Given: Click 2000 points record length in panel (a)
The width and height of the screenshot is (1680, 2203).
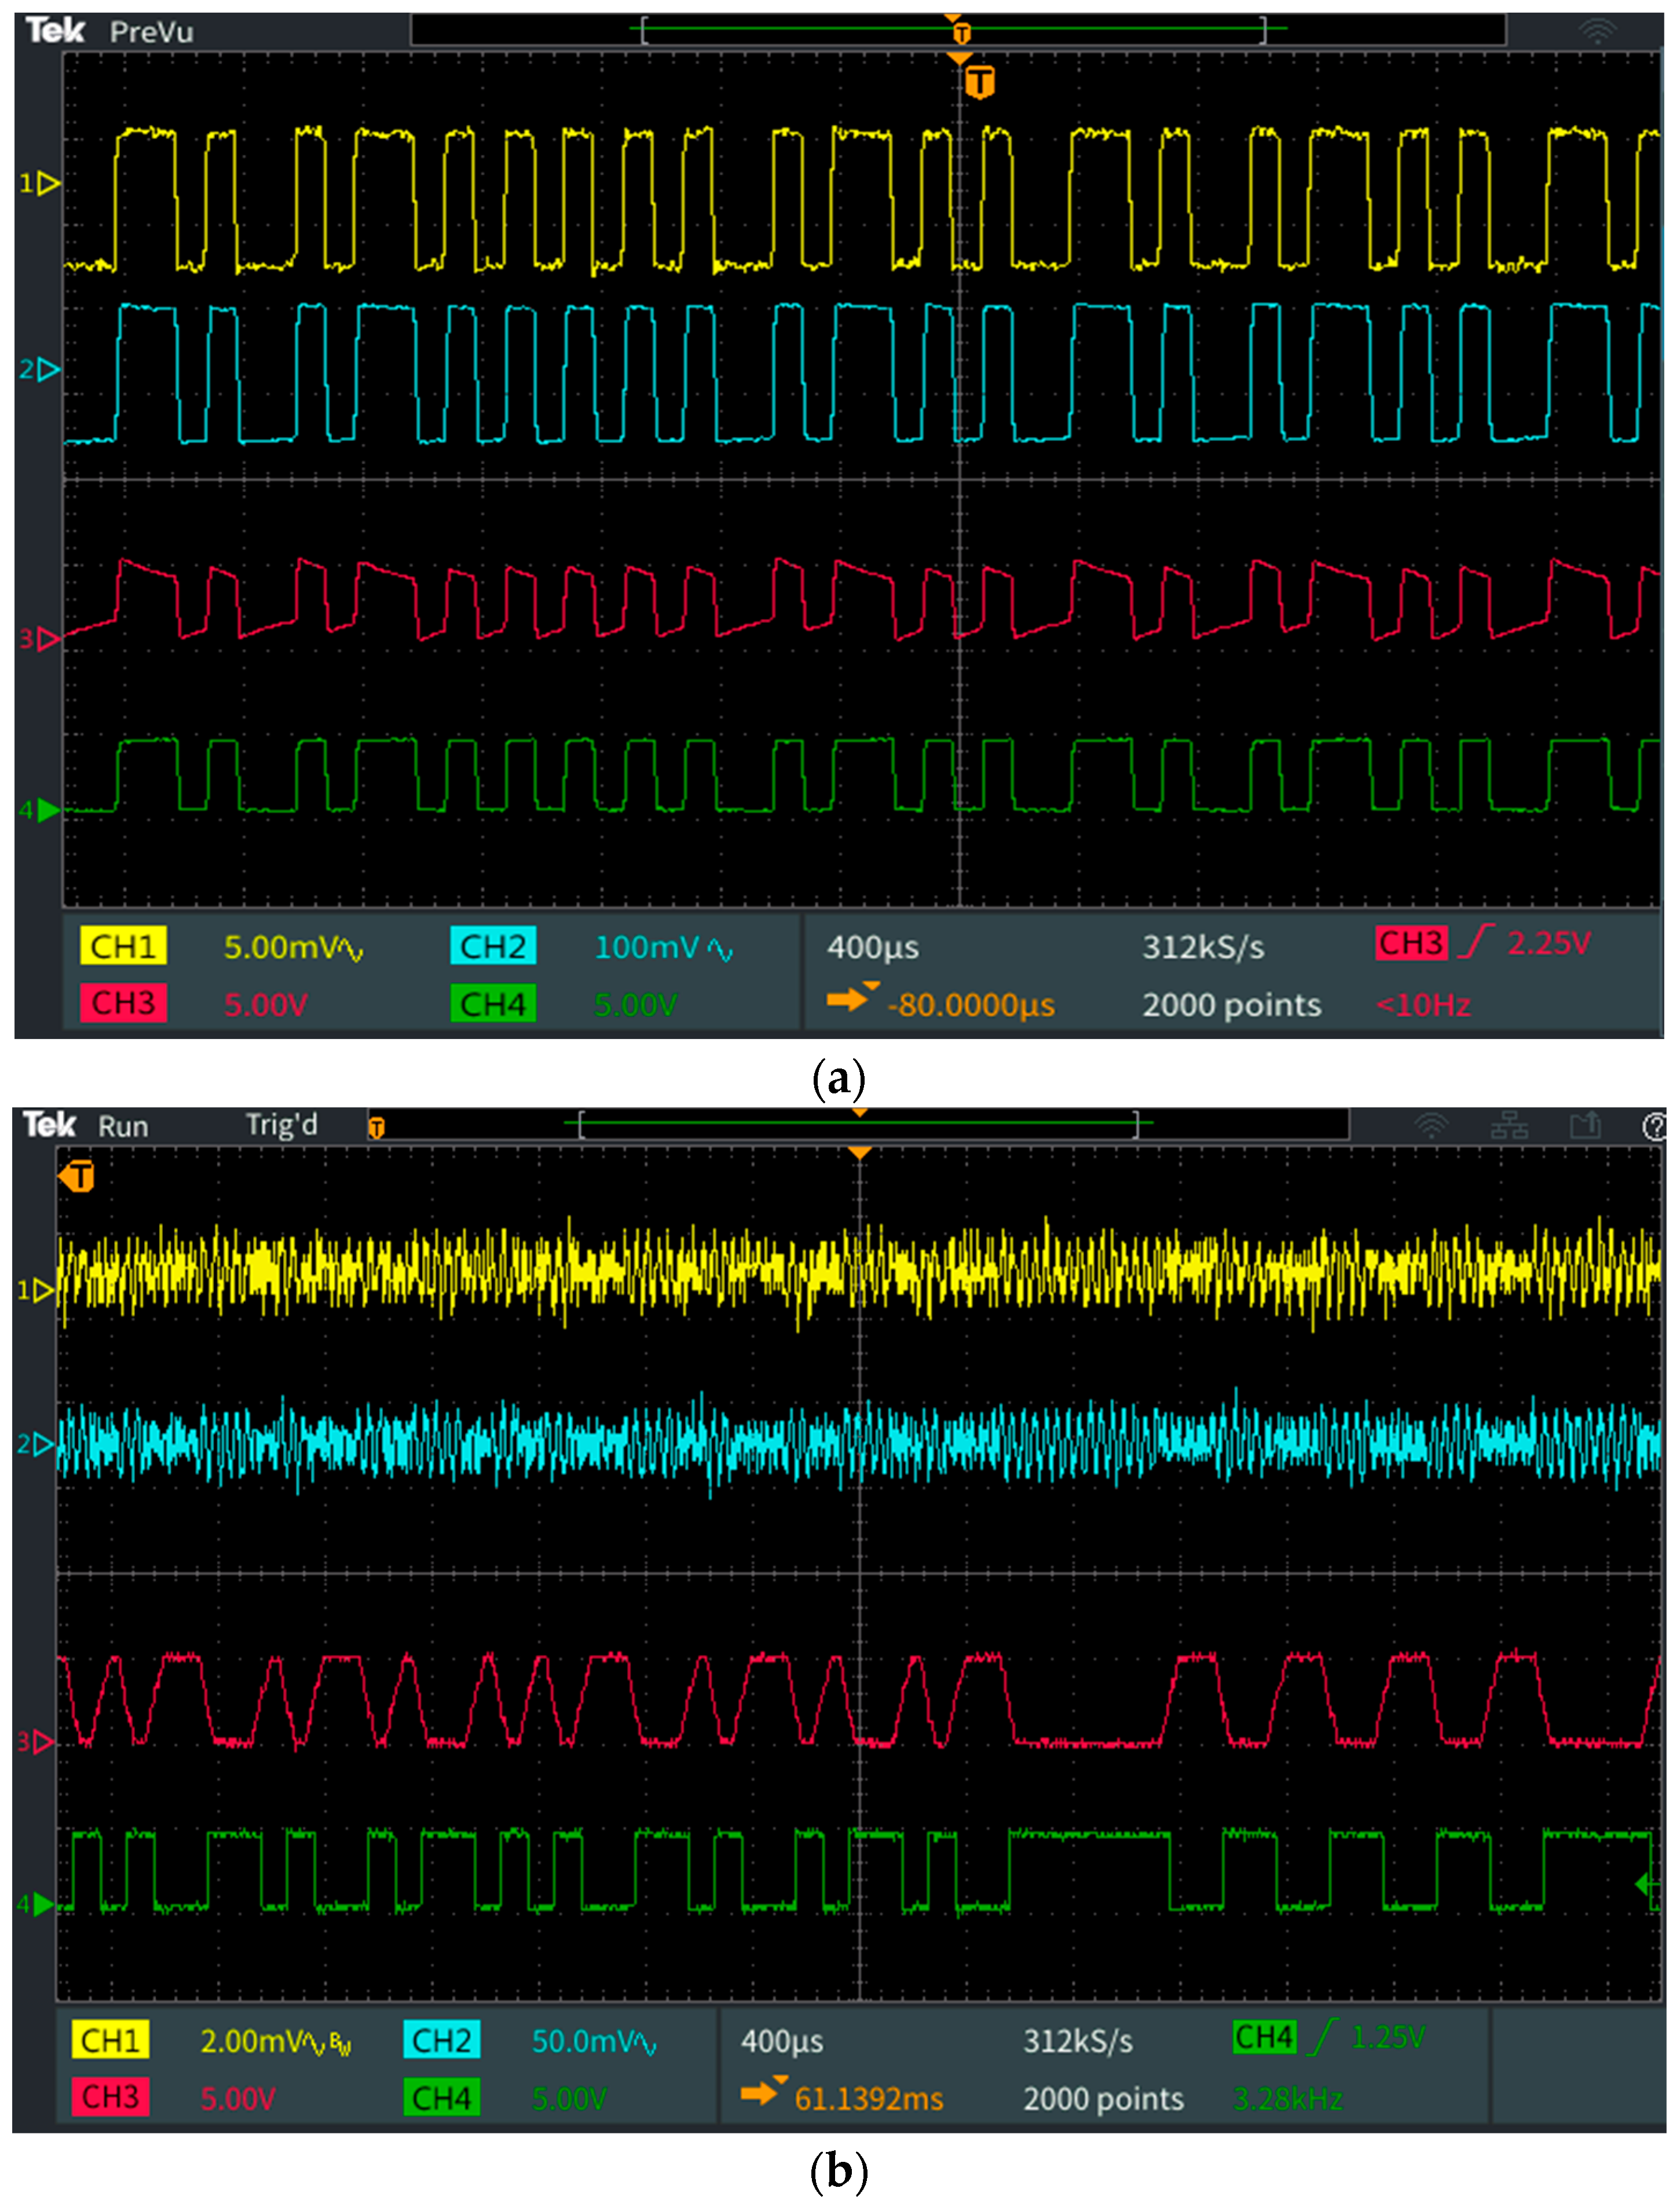Looking at the screenshot, I should tap(1231, 1004).
